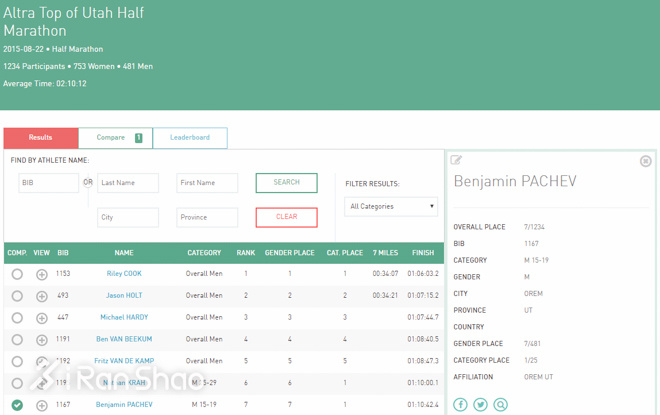
Task: Close the Benjamin PACHEV detail panel
Action: click(x=645, y=161)
